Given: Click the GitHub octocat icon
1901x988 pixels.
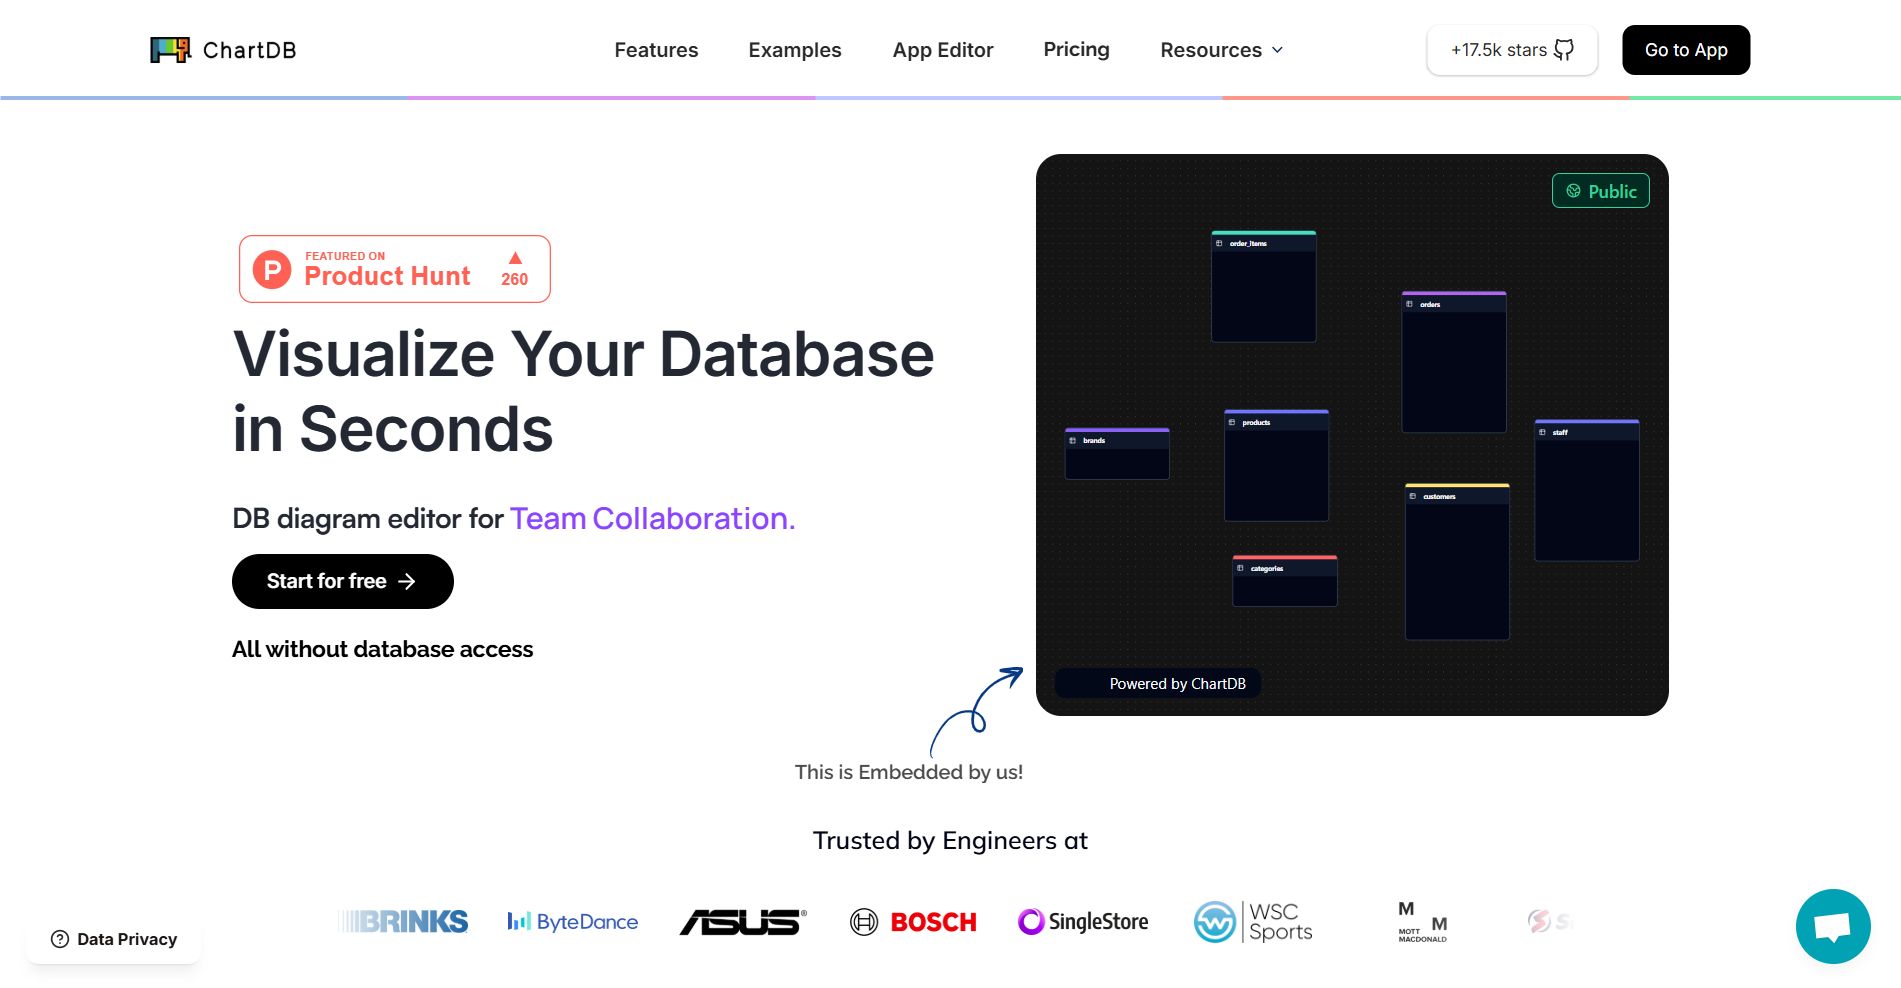Looking at the screenshot, I should pyautogui.click(x=1564, y=50).
